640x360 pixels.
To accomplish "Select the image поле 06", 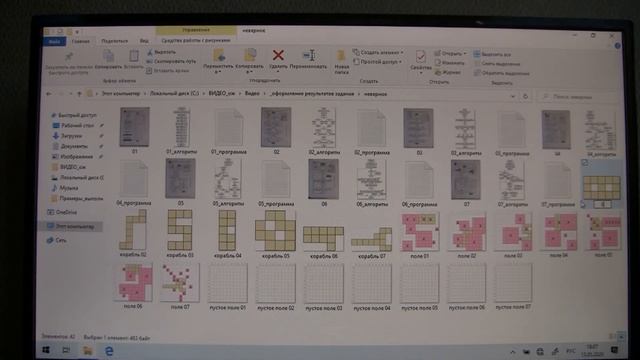I will (x=133, y=286).
